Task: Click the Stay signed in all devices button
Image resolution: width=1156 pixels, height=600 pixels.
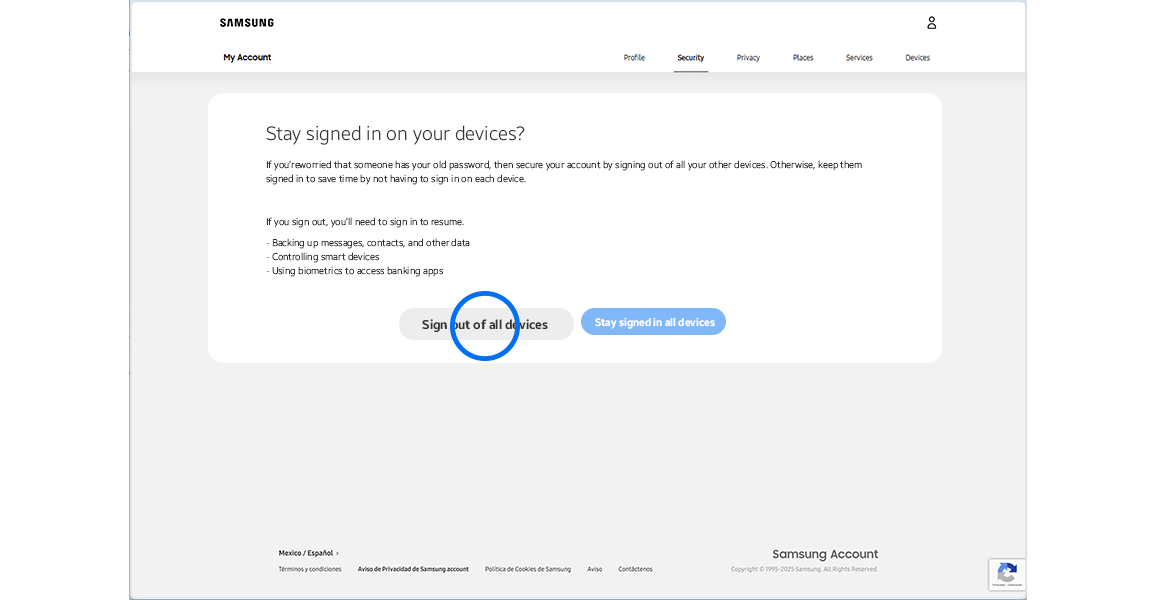Action: [653, 321]
